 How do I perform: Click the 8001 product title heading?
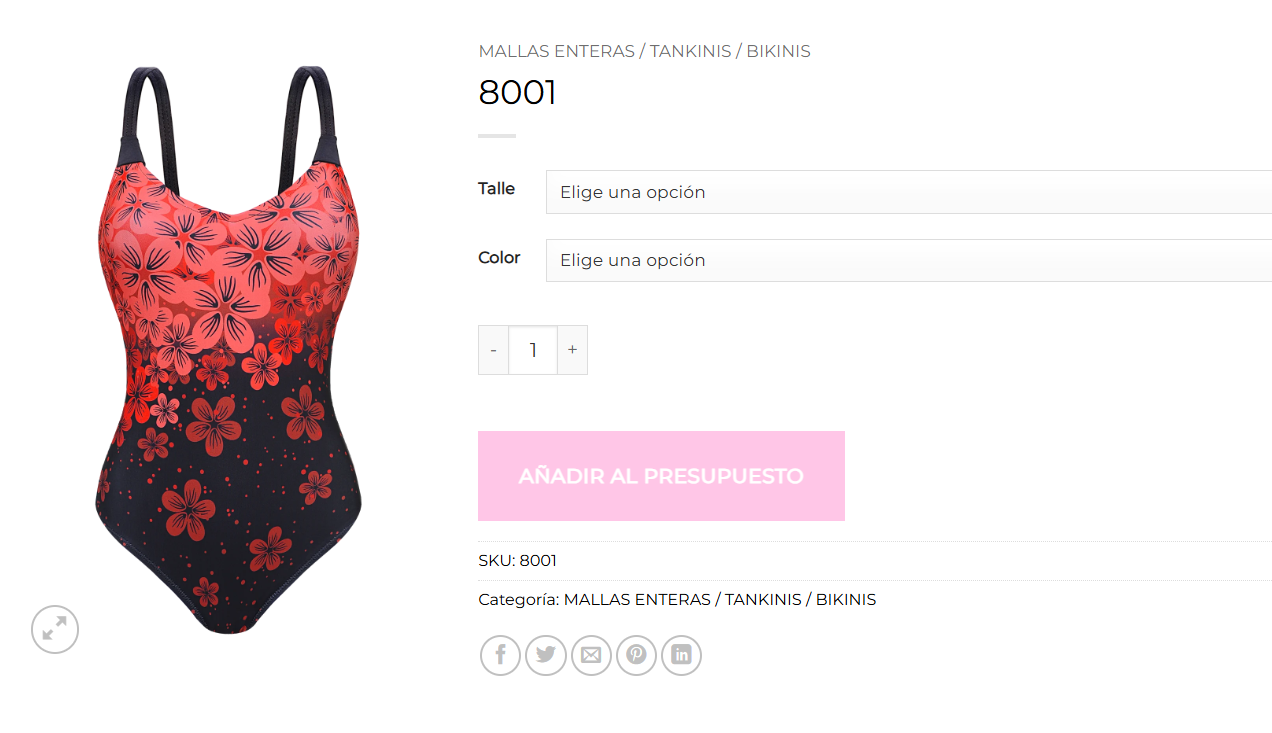coord(517,92)
